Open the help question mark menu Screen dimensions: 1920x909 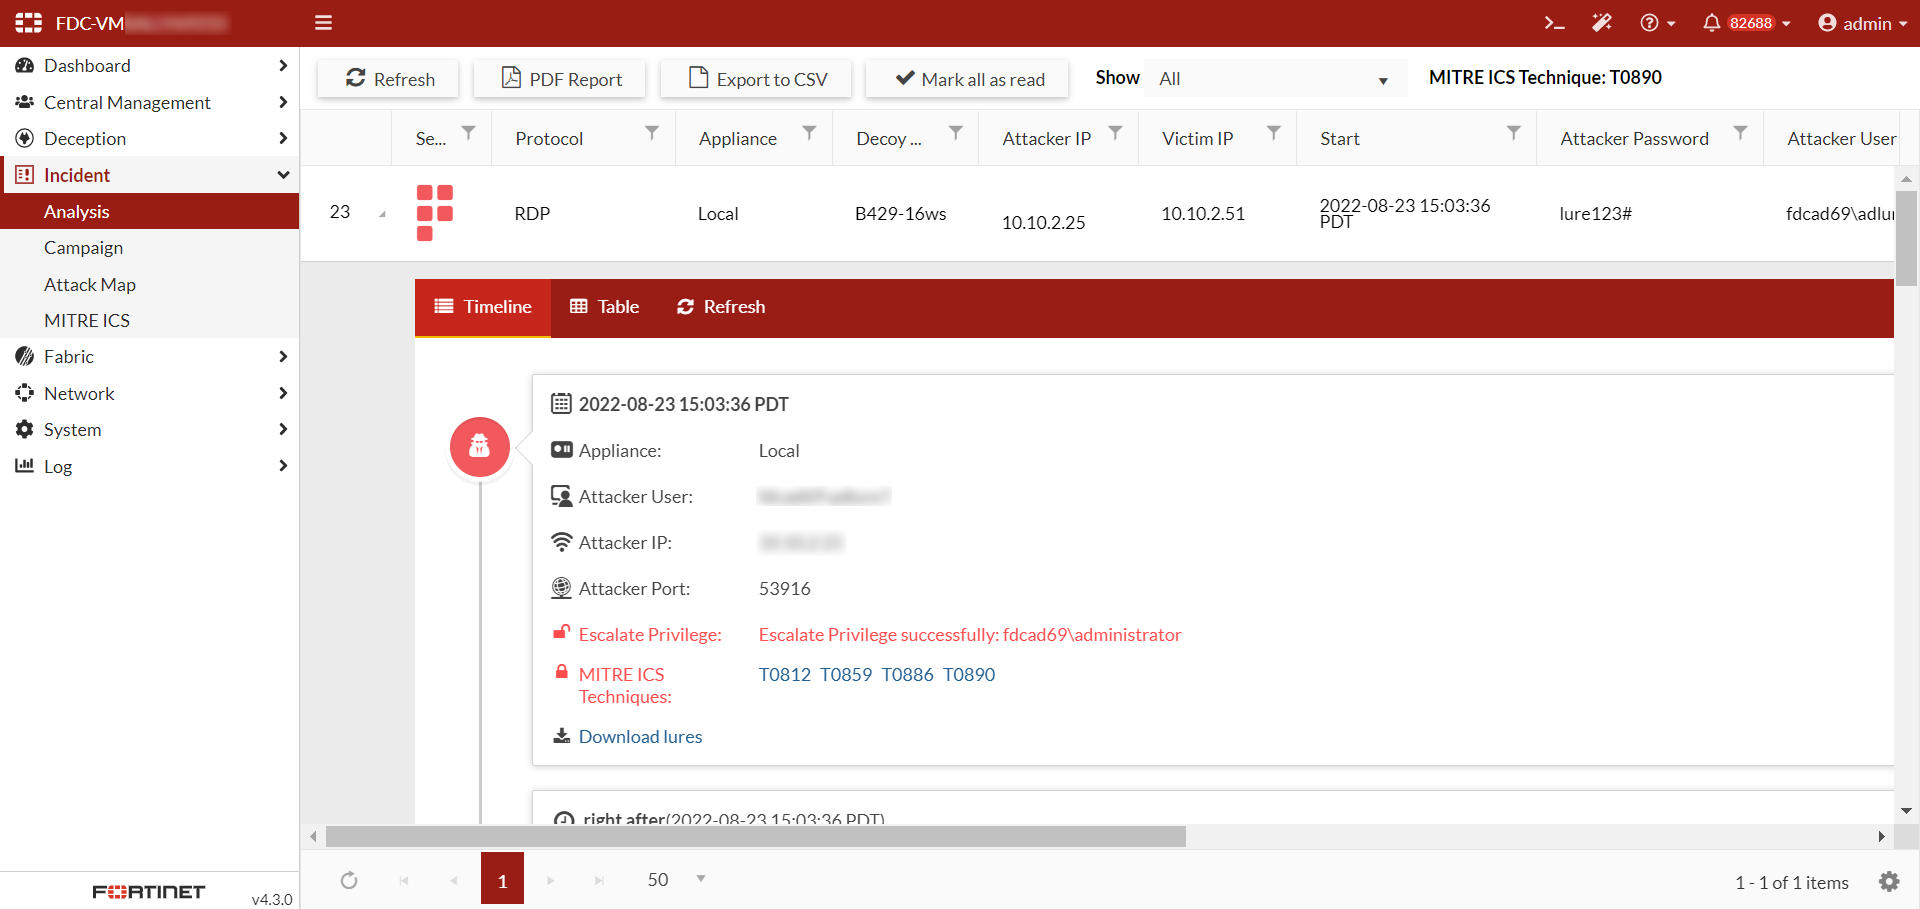[x=1657, y=23]
